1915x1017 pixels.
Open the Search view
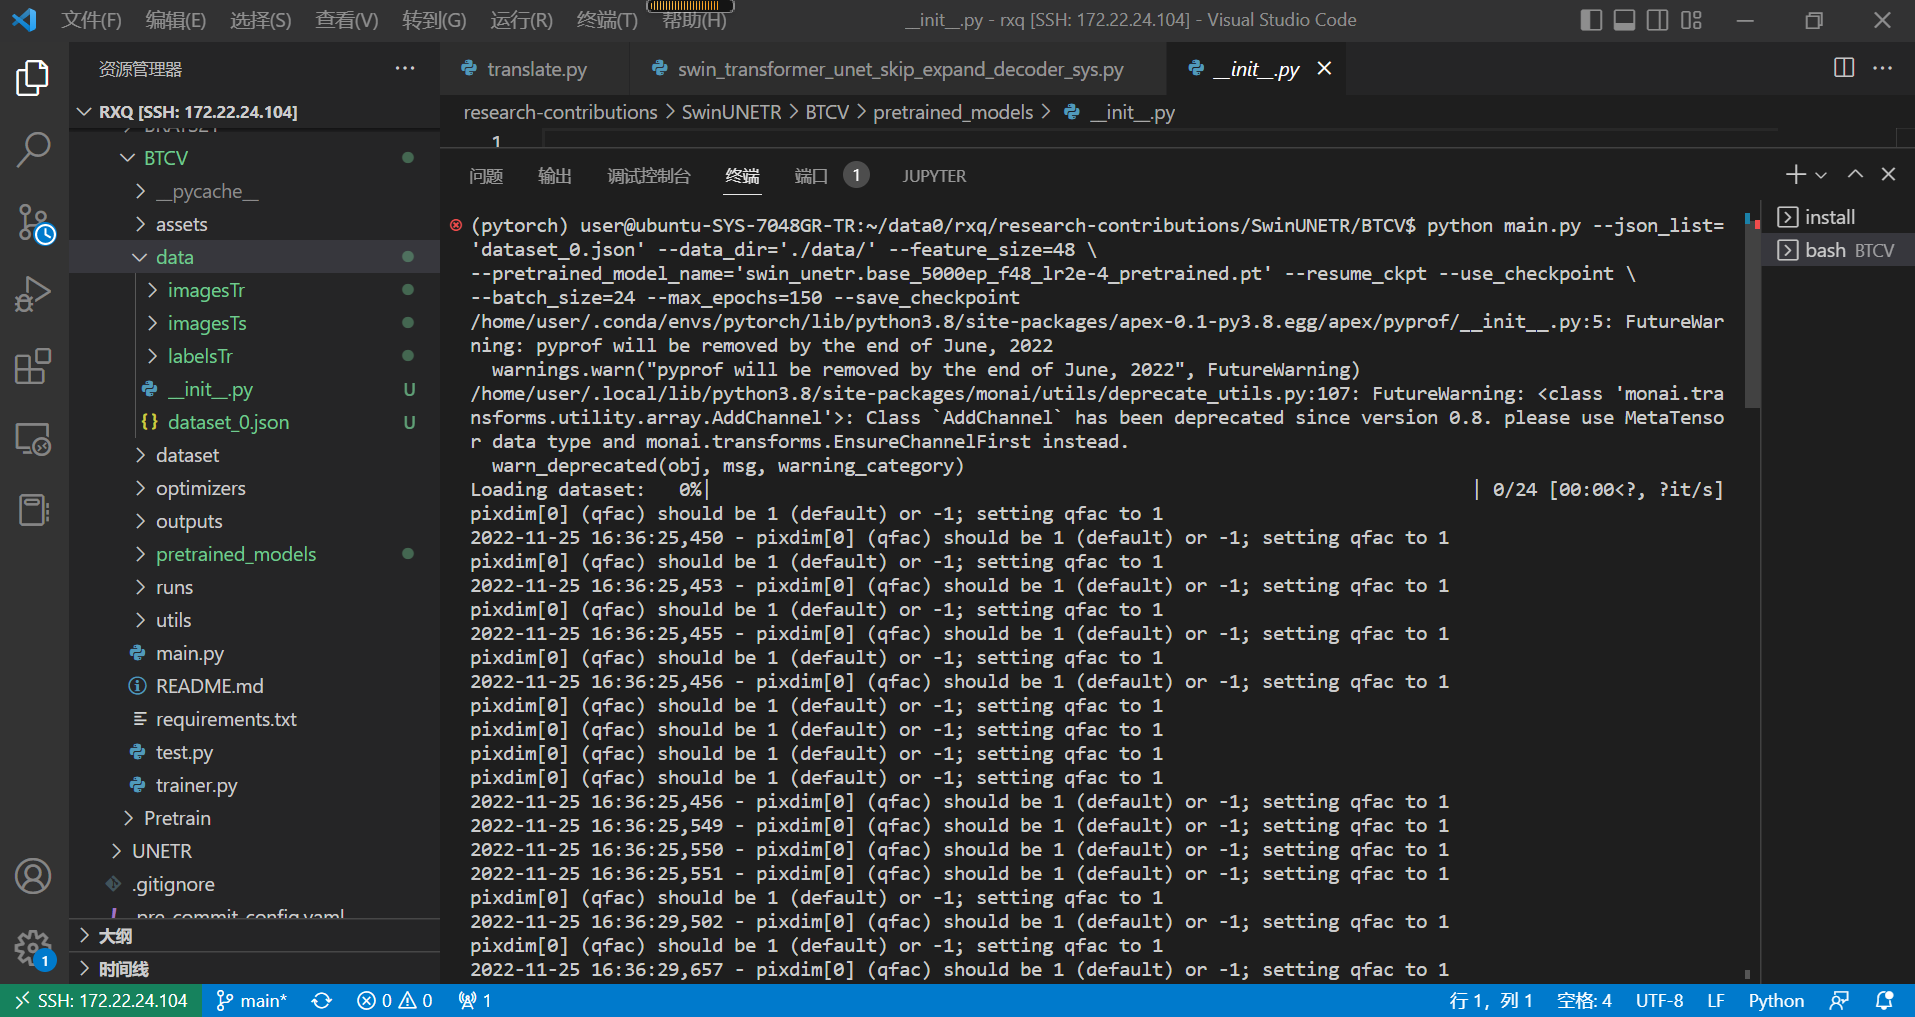tap(33, 148)
